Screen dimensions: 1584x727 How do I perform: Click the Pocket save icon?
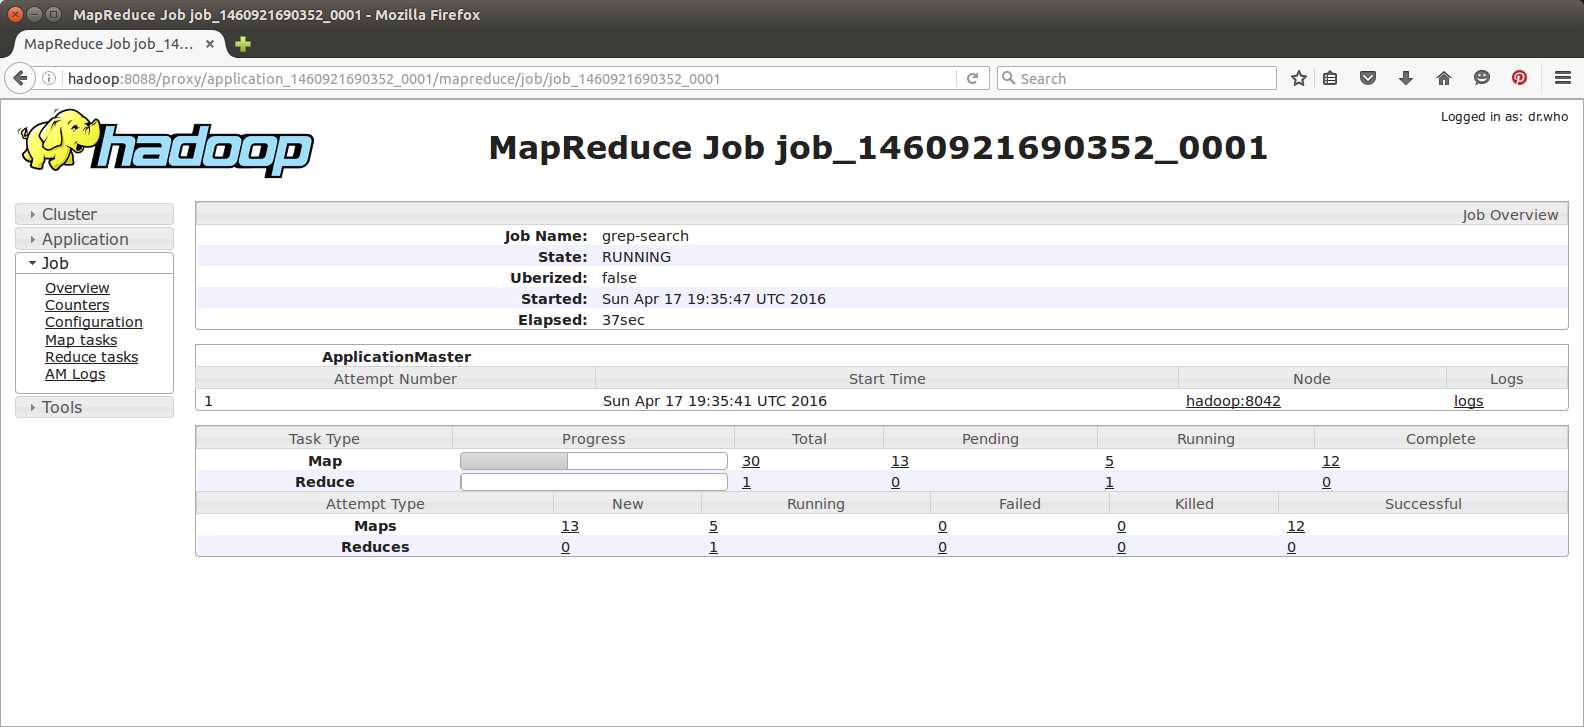1368,78
